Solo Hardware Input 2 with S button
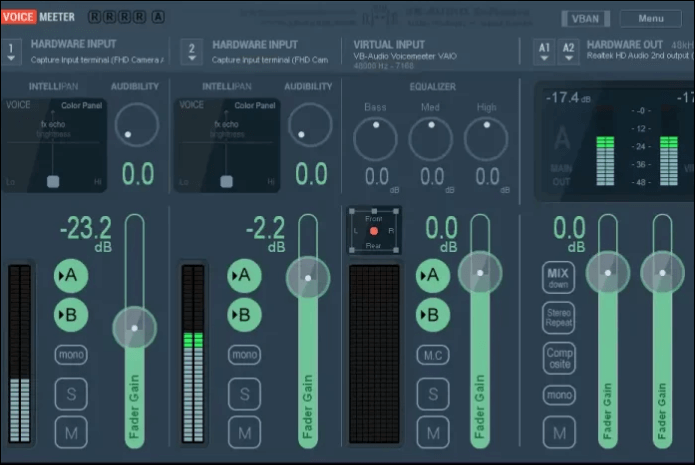Screen dimensions: 695x465 click(244, 394)
